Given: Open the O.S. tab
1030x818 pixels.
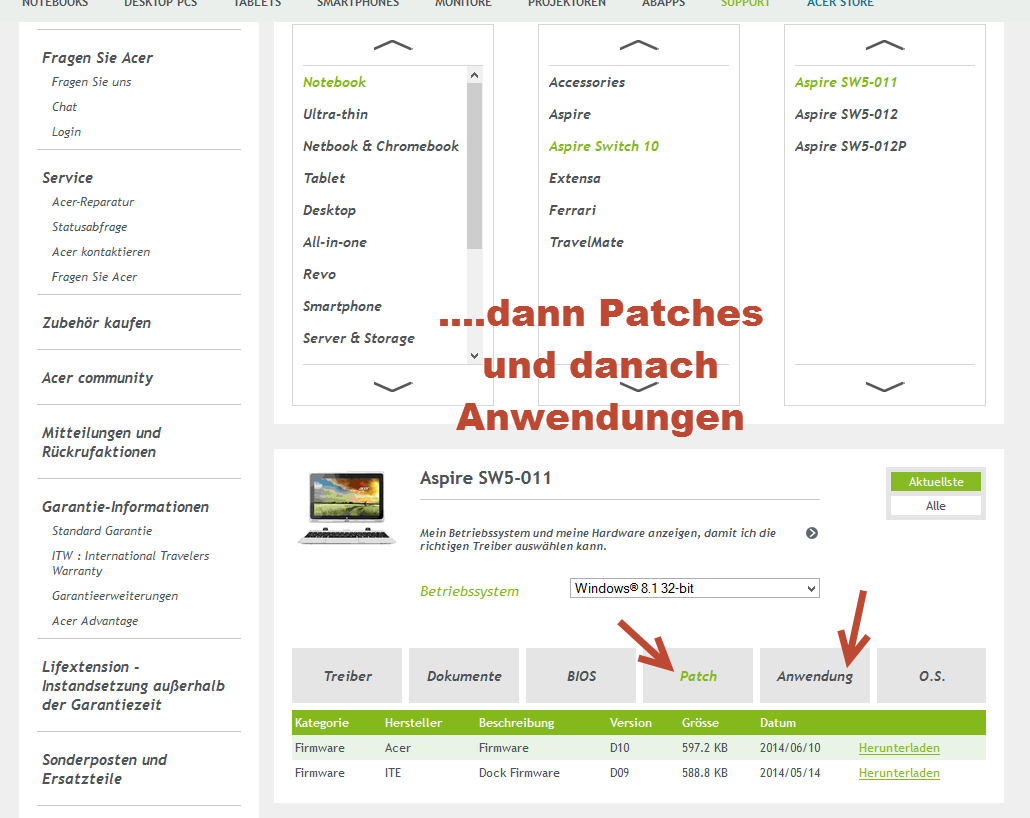Looking at the screenshot, I should pyautogui.click(x=931, y=675).
